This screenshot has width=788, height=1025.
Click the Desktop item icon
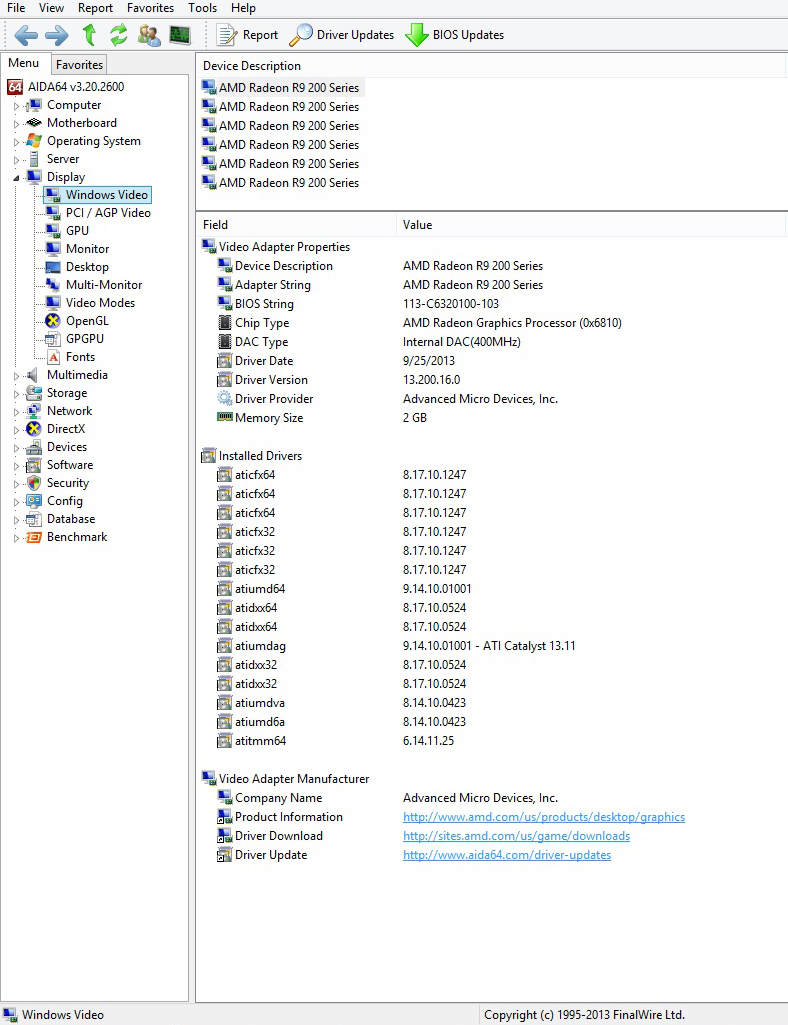(53, 267)
